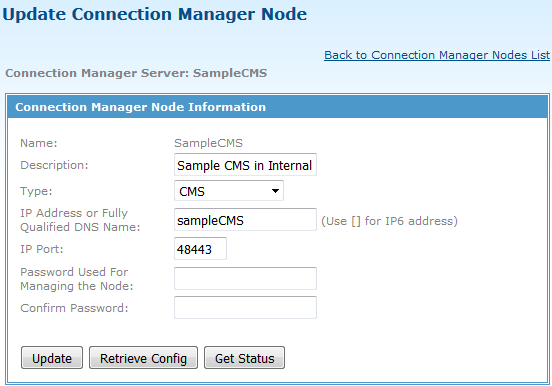Click the '(Use [] for IP6 address)' hint
Screen dimensions: 552x386
[389, 221]
